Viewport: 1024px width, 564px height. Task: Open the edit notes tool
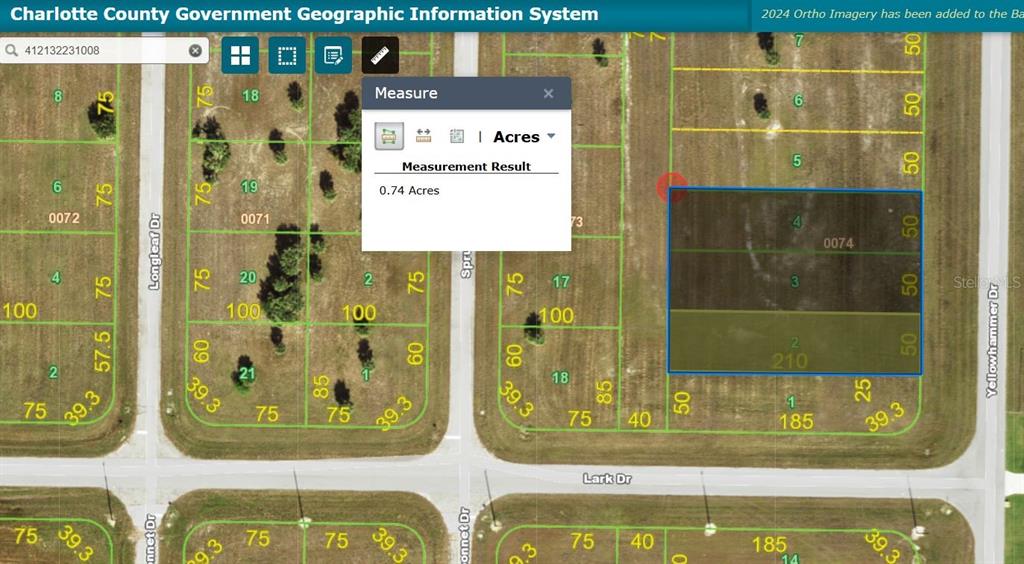pyautogui.click(x=333, y=56)
